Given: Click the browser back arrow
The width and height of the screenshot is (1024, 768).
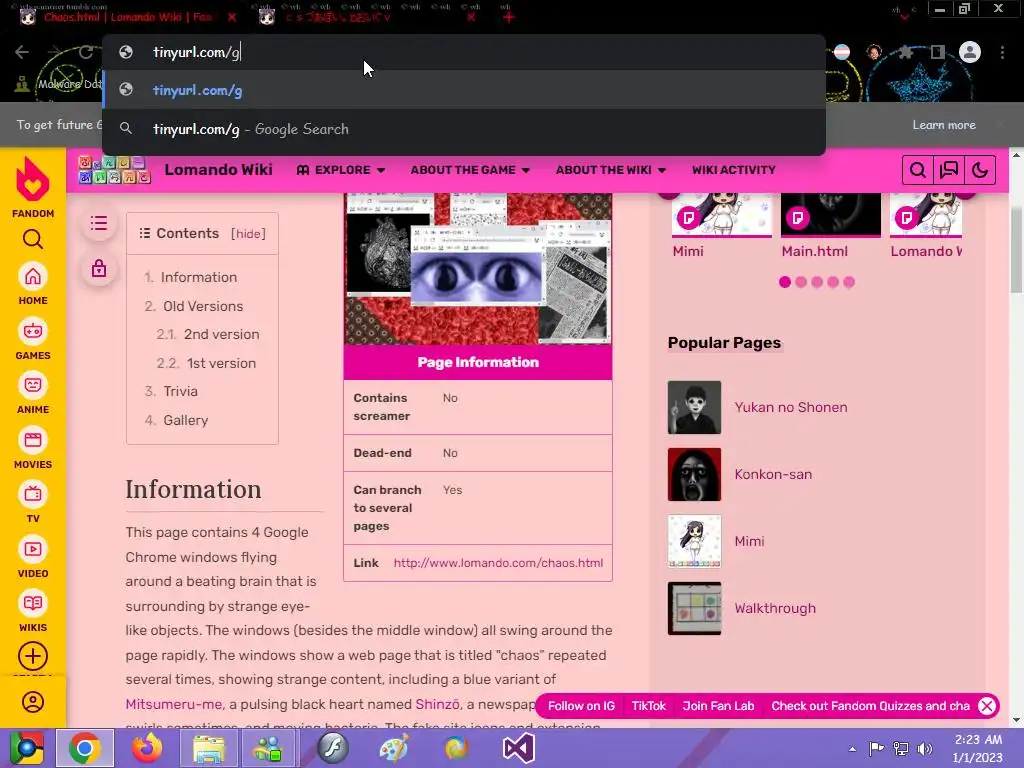Looking at the screenshot, I should coord(22,52).
